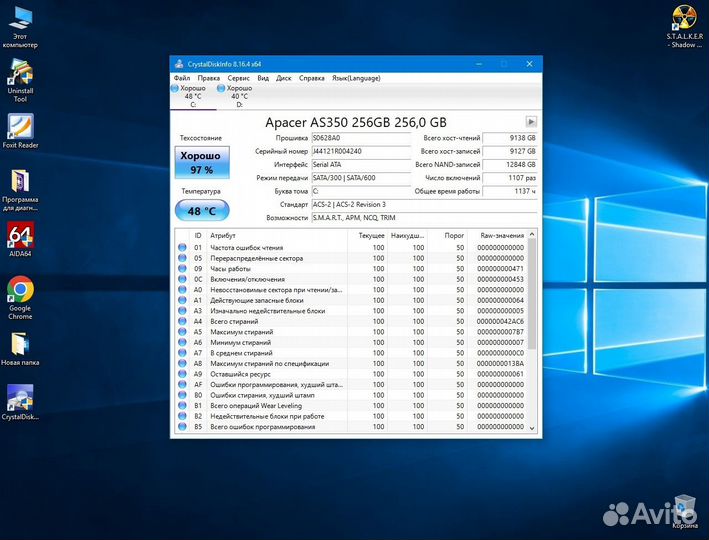Click status circle of attribute A4 row

pyautogui.click(x=182, y=321)
